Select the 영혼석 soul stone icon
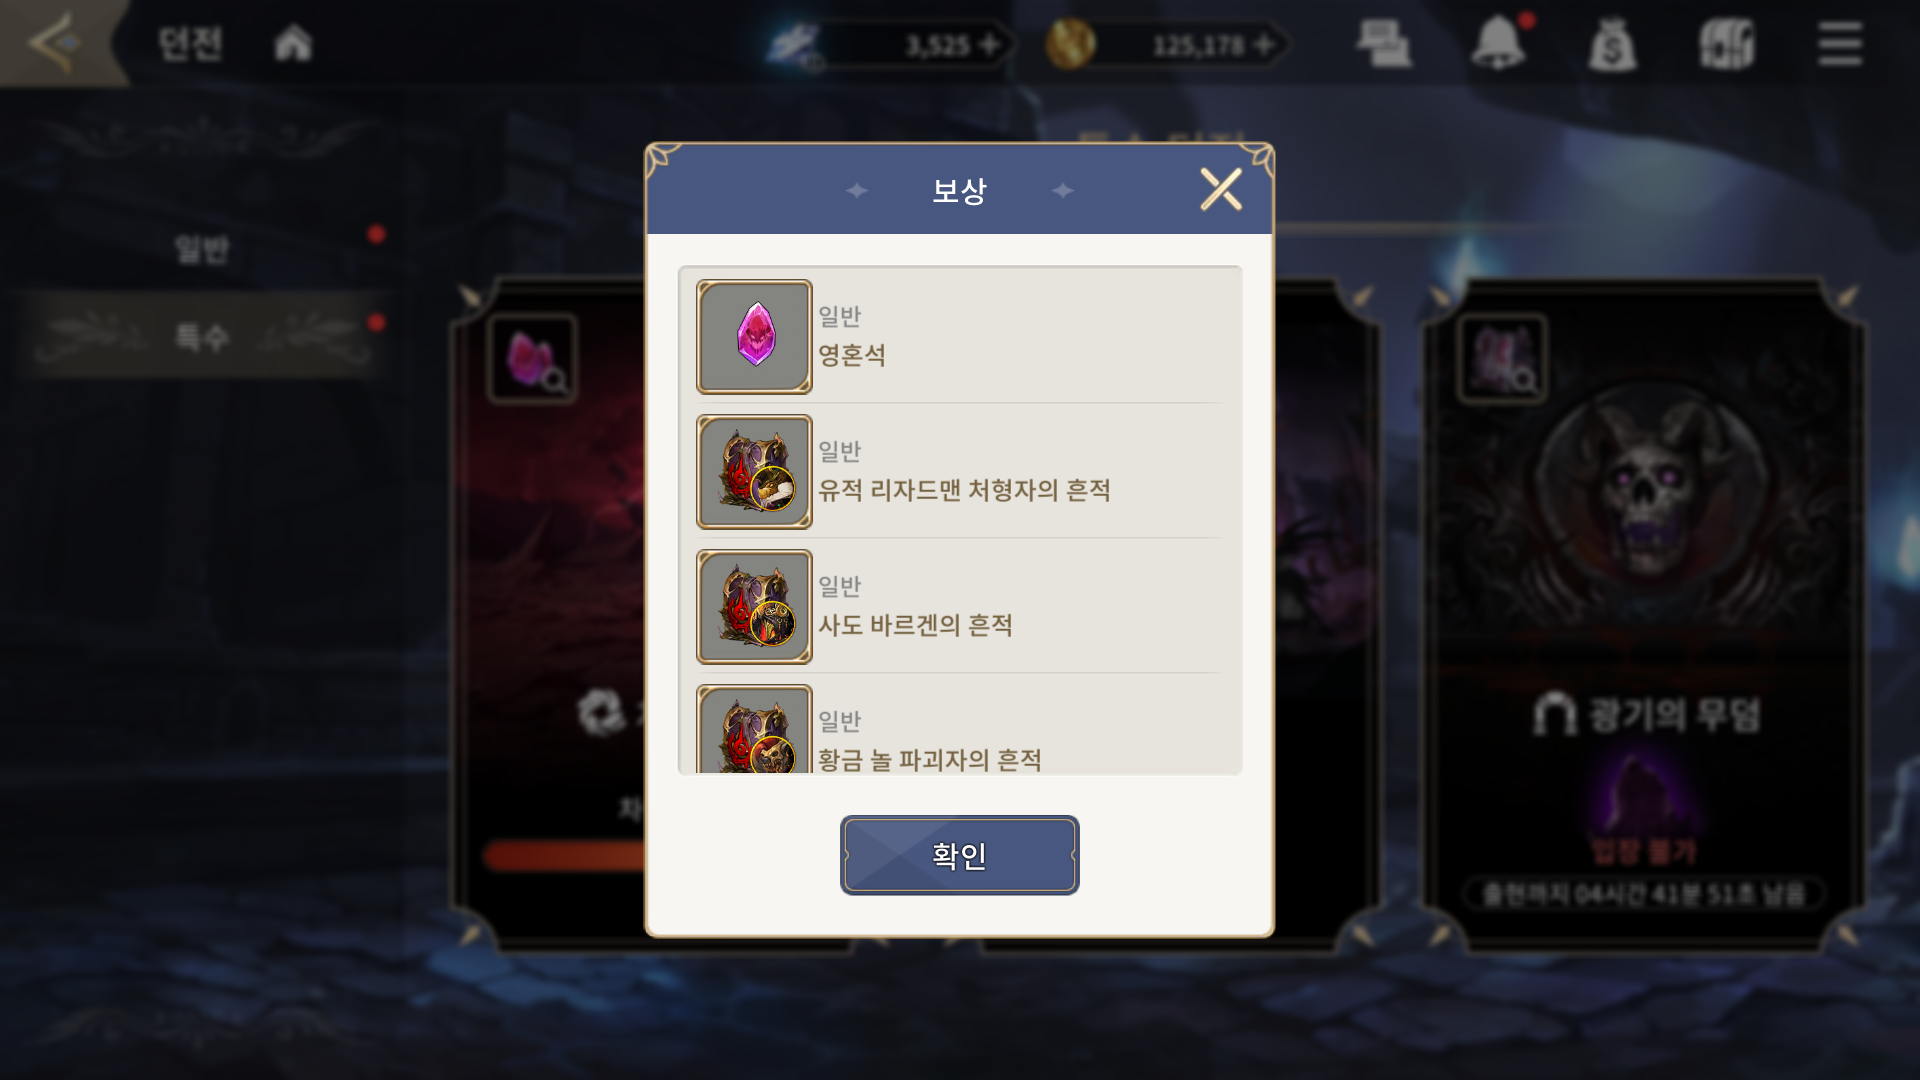The image size is (1920, 1080). click(754, 337)
